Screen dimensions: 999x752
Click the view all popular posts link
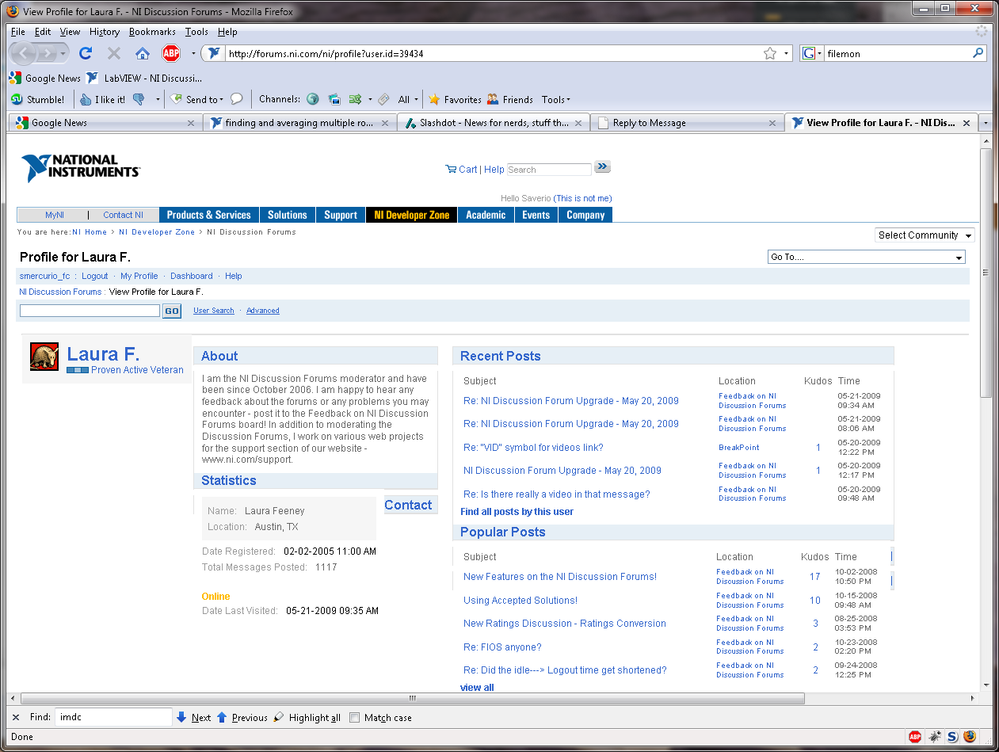477,688
